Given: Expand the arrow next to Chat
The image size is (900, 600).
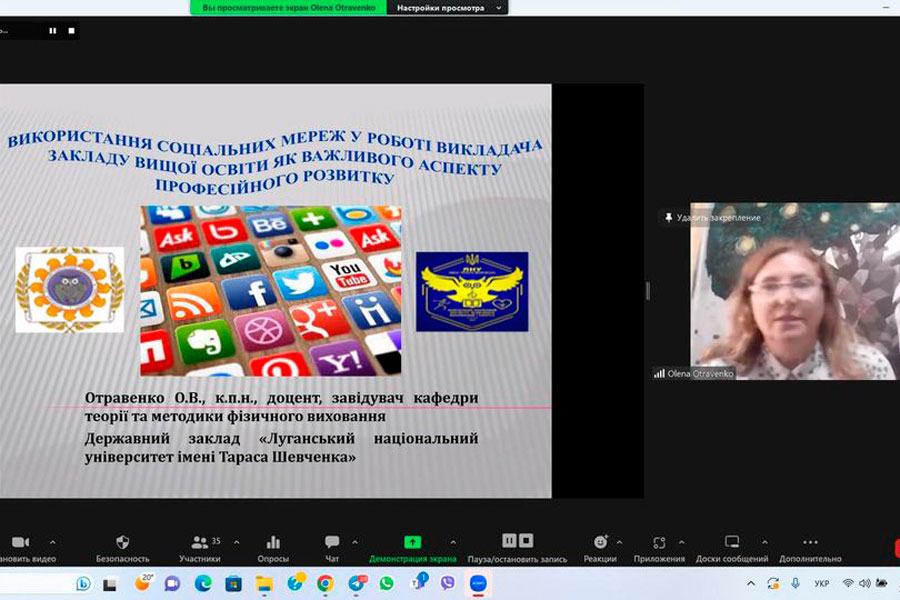Looking at the screenshot, I should (355, 542).
